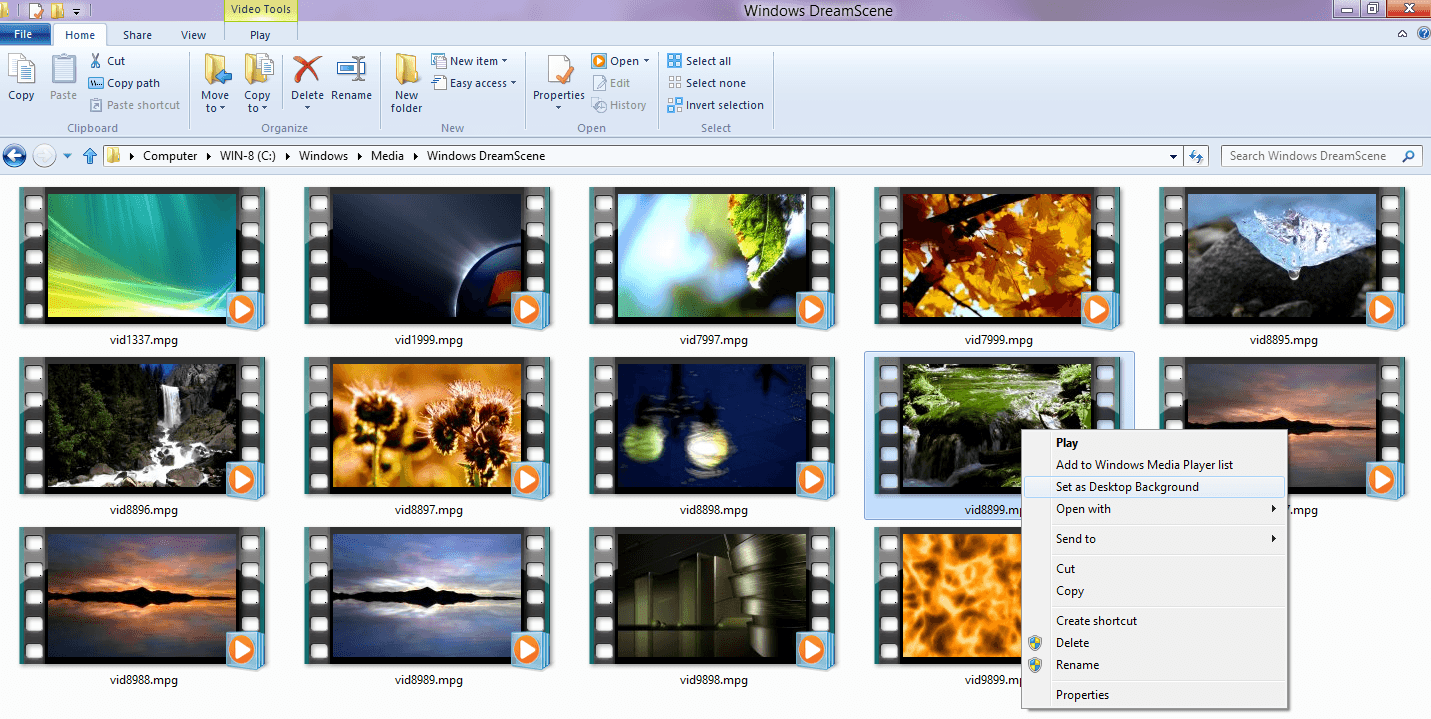1431x719 pixels.
Task: Toggle the Minimize Ribbon chevron
Action: coord(1402,33)
